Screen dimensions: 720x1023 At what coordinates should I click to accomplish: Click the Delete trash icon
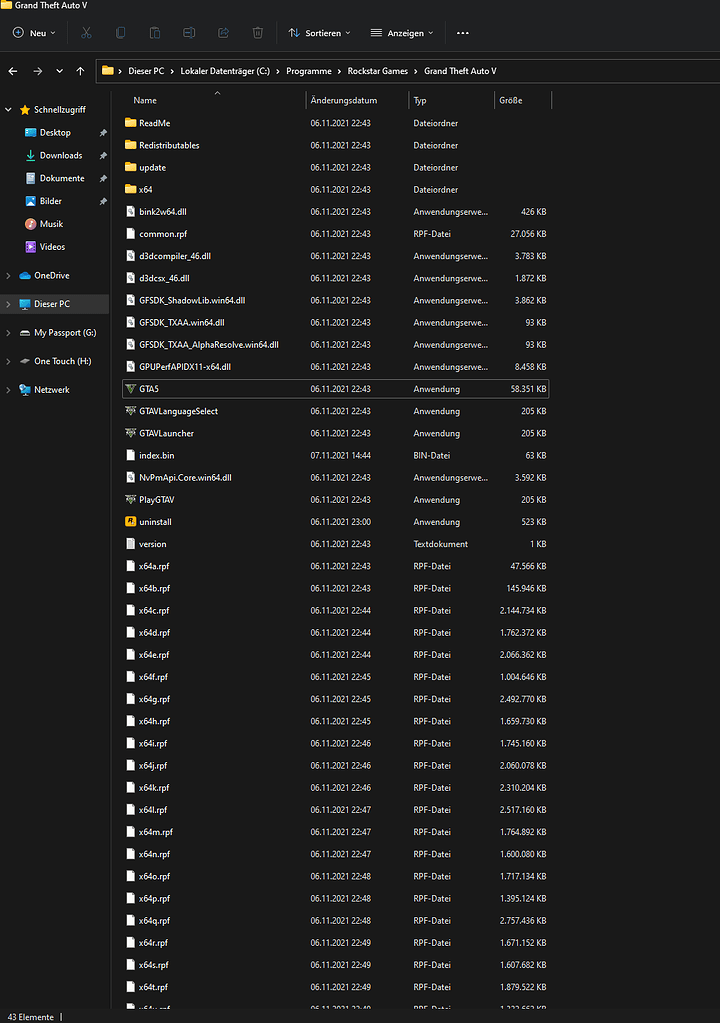[258, 33]
